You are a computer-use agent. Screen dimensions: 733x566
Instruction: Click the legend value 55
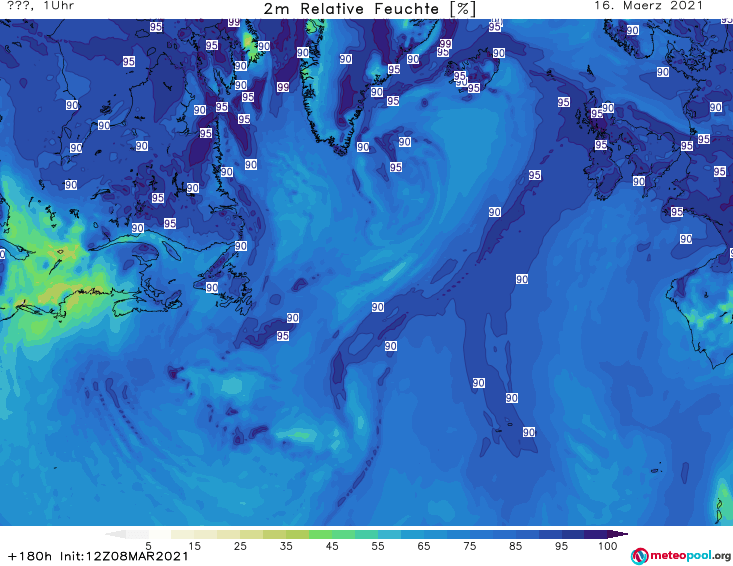pos(378,546)
